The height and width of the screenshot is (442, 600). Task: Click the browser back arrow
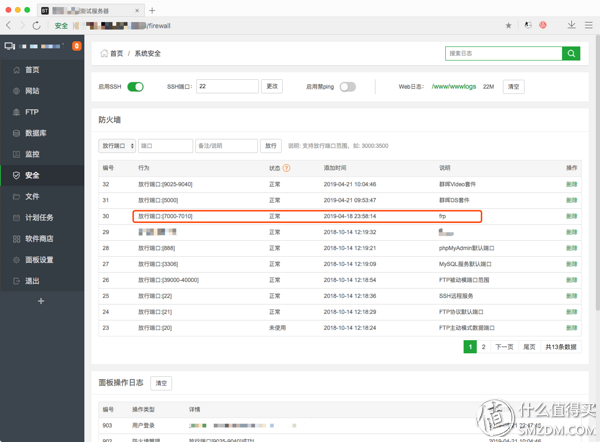click(x=8, y=25)
